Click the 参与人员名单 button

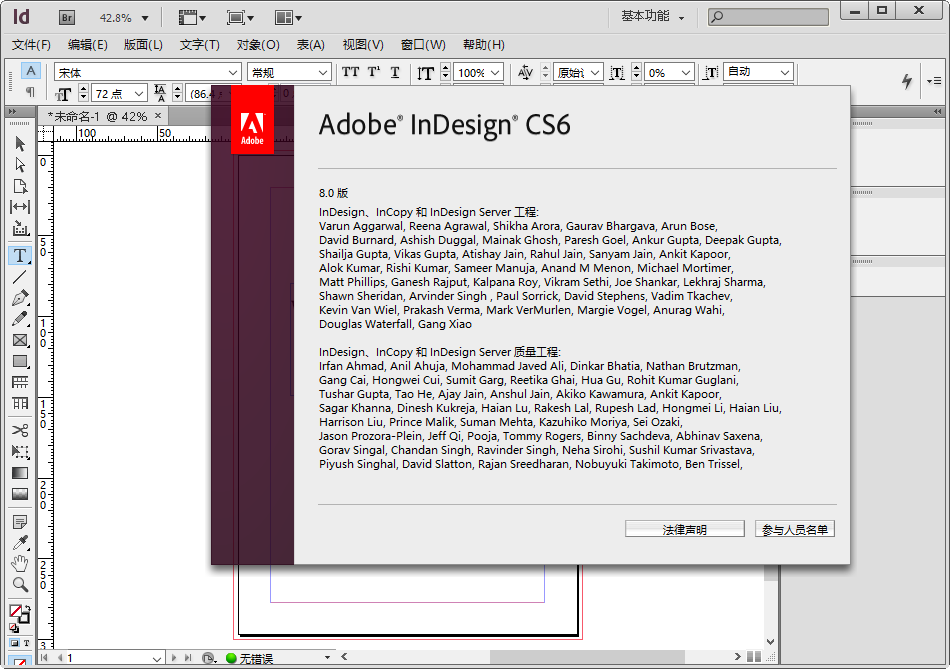795,529
